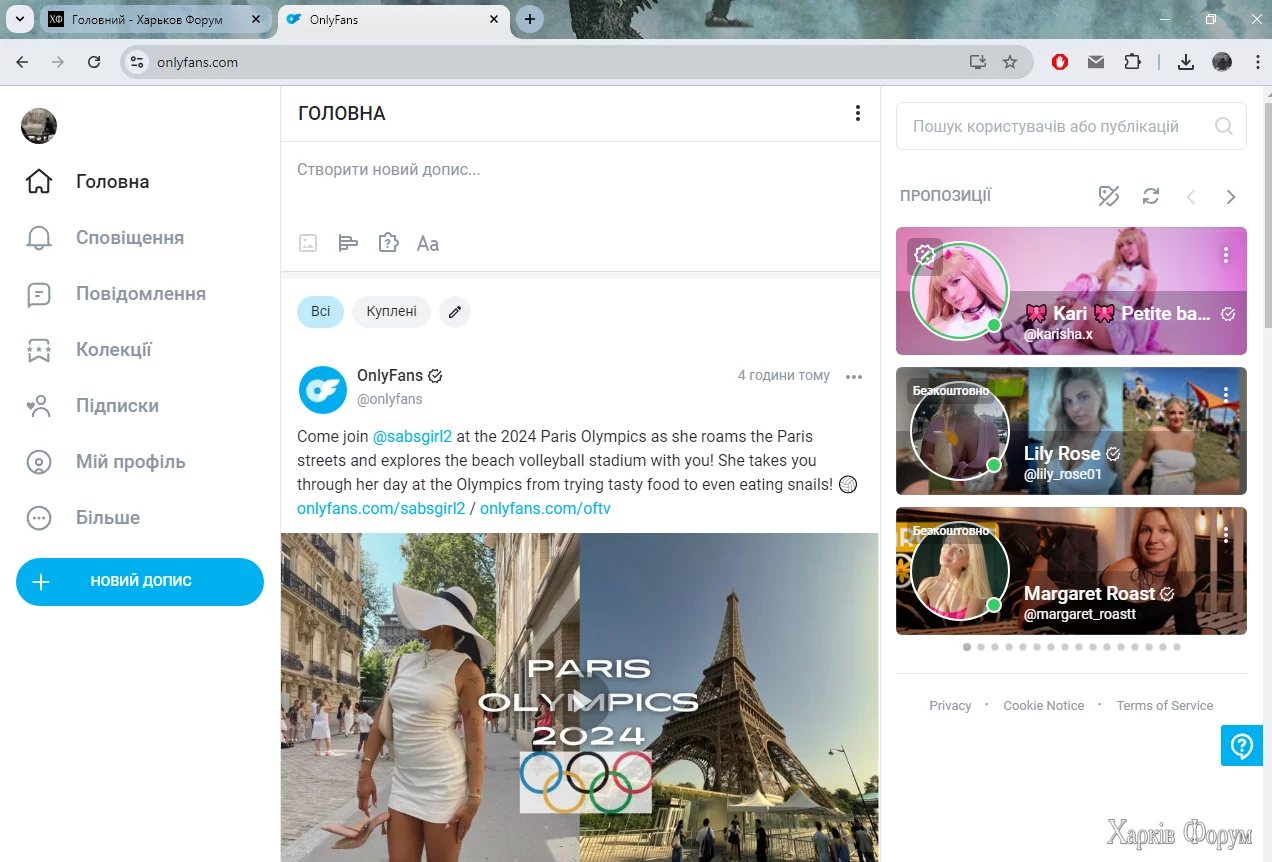Click the Створити новий допис text field
The width and height of the screenshot is (1272, 862).
pos(580,170)
